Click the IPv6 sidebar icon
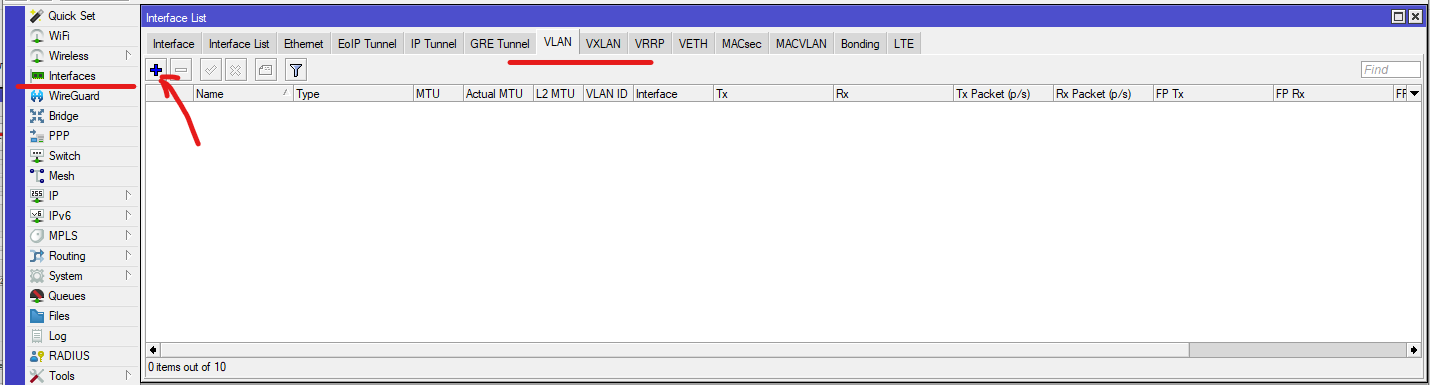The height and width of the screenshot is (385, 1430). pyautogui.click(x=37, y=216)
